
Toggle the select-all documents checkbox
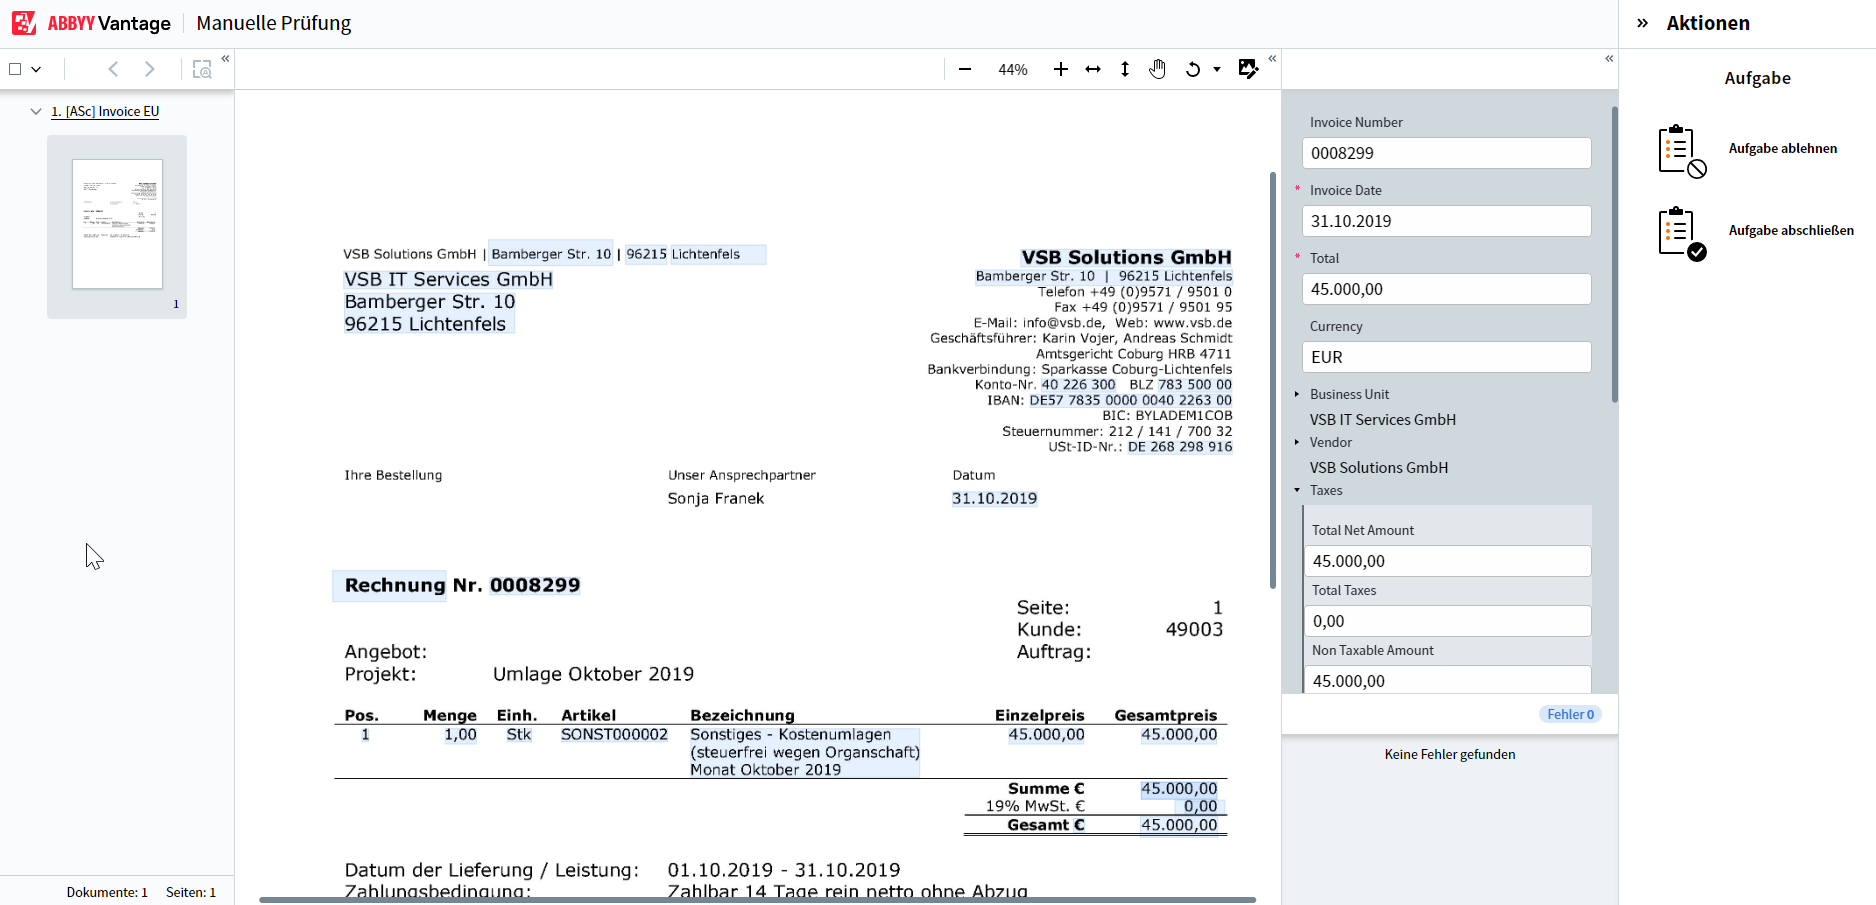pos(15,69)
